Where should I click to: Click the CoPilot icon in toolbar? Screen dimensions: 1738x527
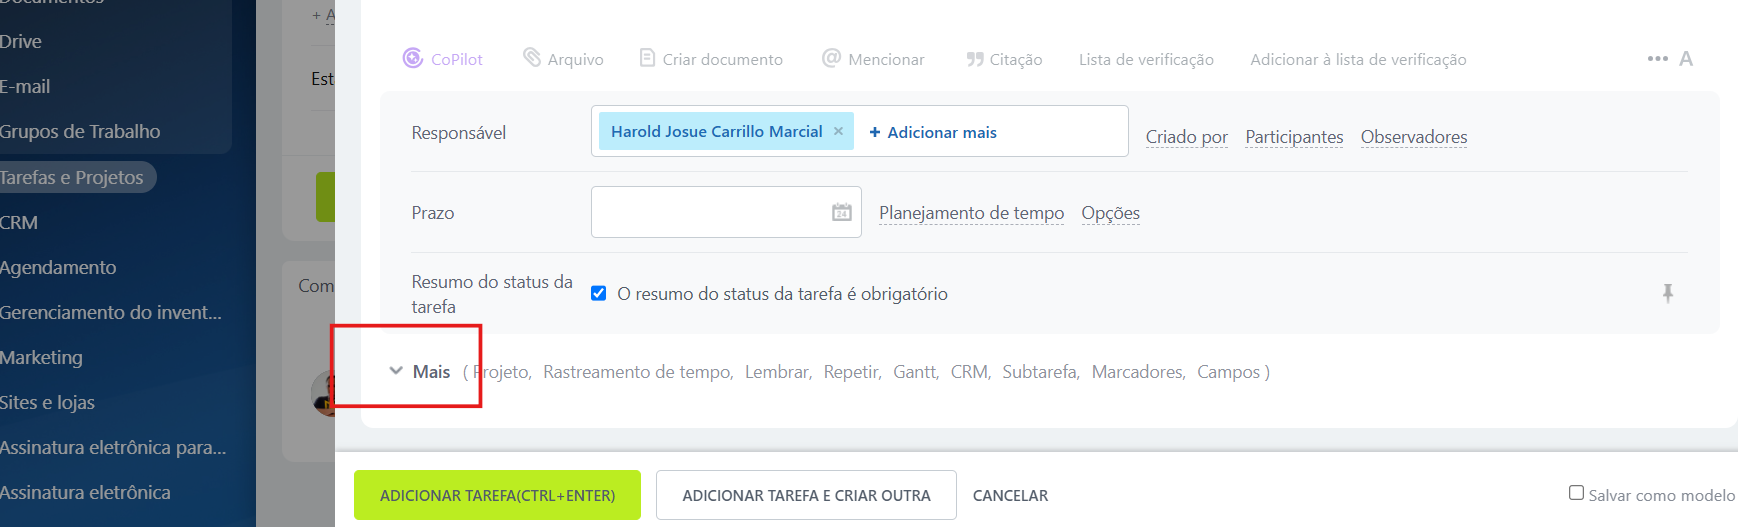(413, 59)
